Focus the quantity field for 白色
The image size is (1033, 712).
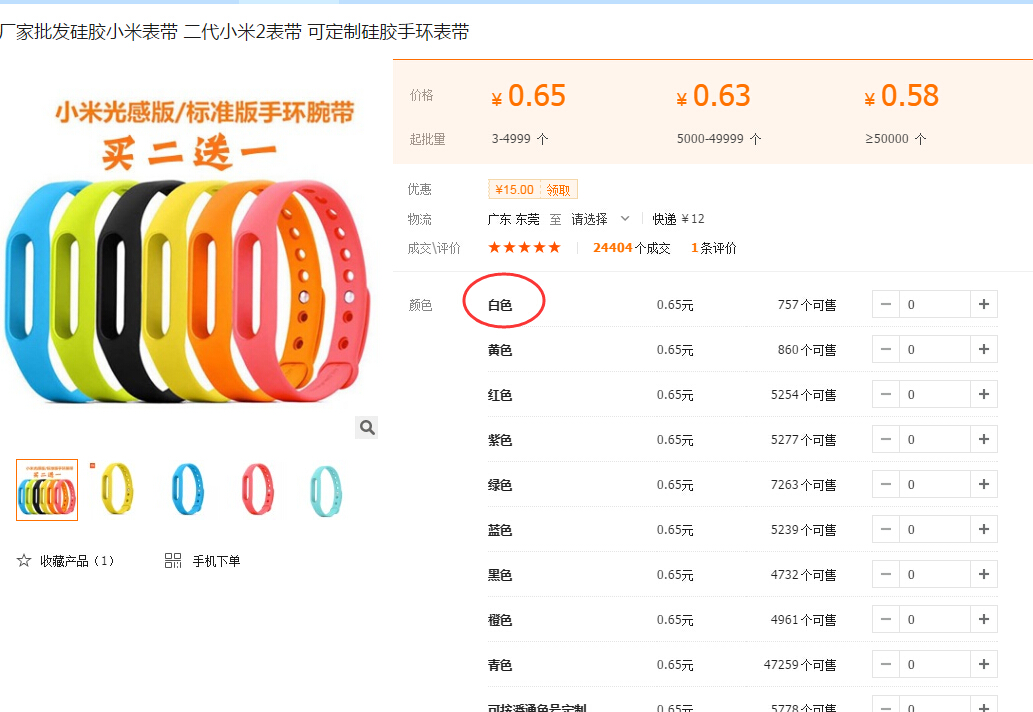tap(935, 304)
